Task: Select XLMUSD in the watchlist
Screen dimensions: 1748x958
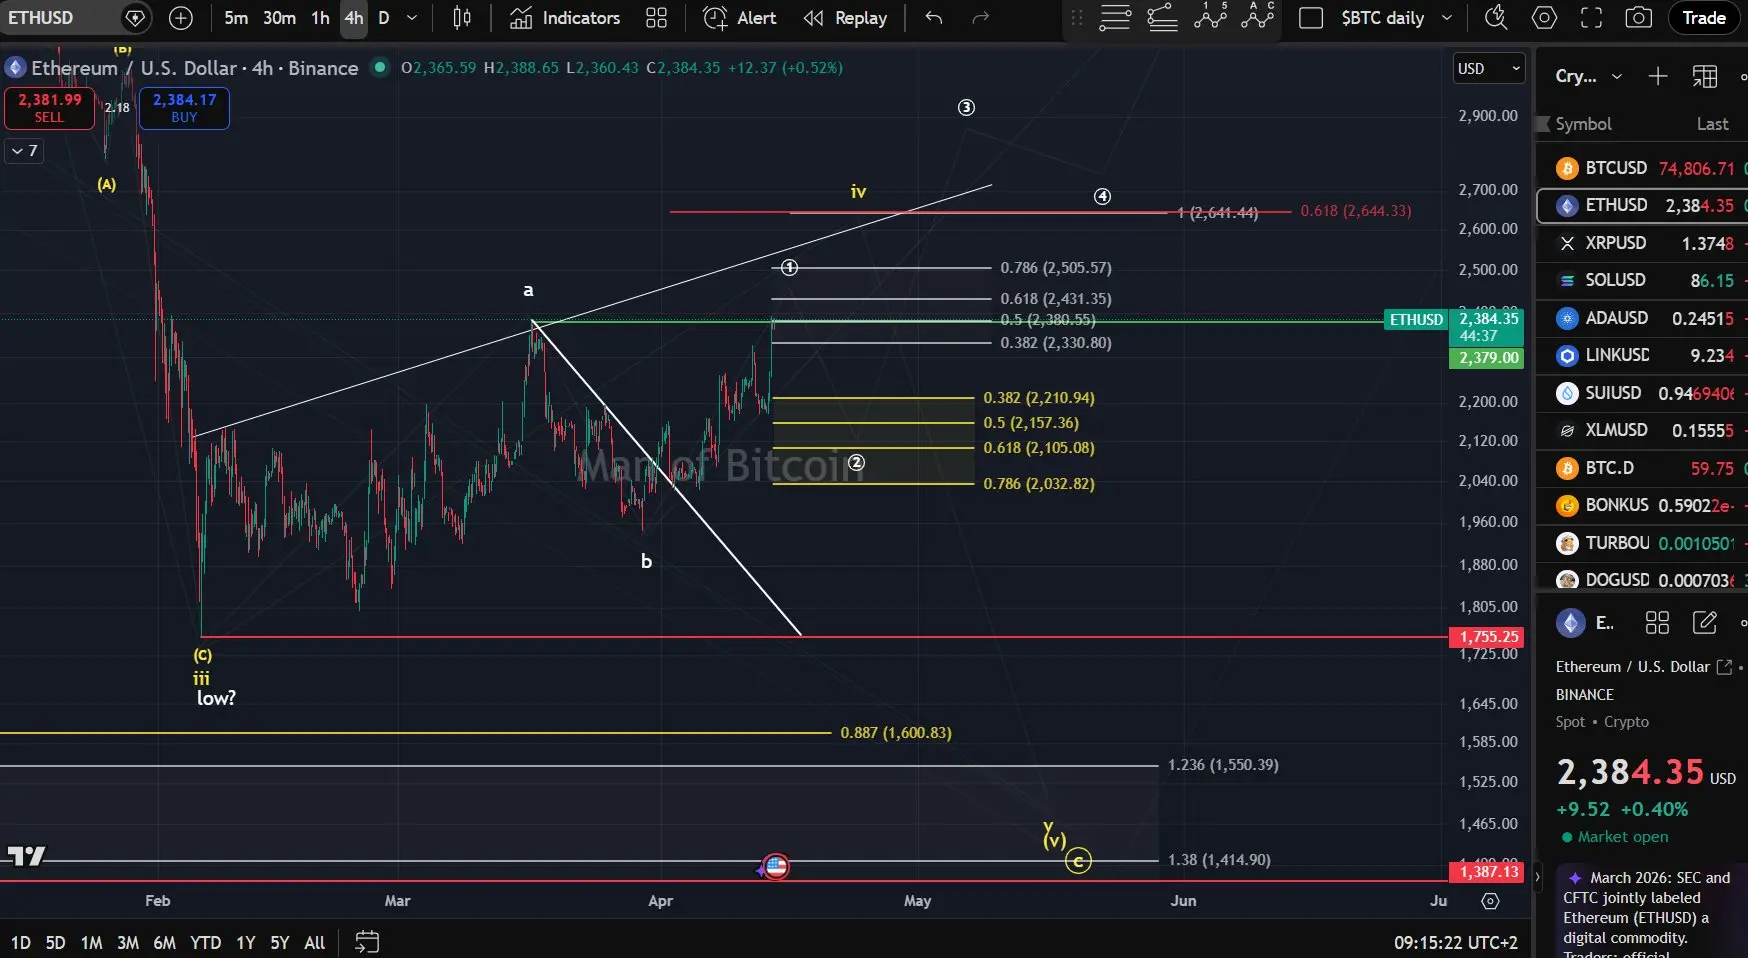Action: point(1642,430)
